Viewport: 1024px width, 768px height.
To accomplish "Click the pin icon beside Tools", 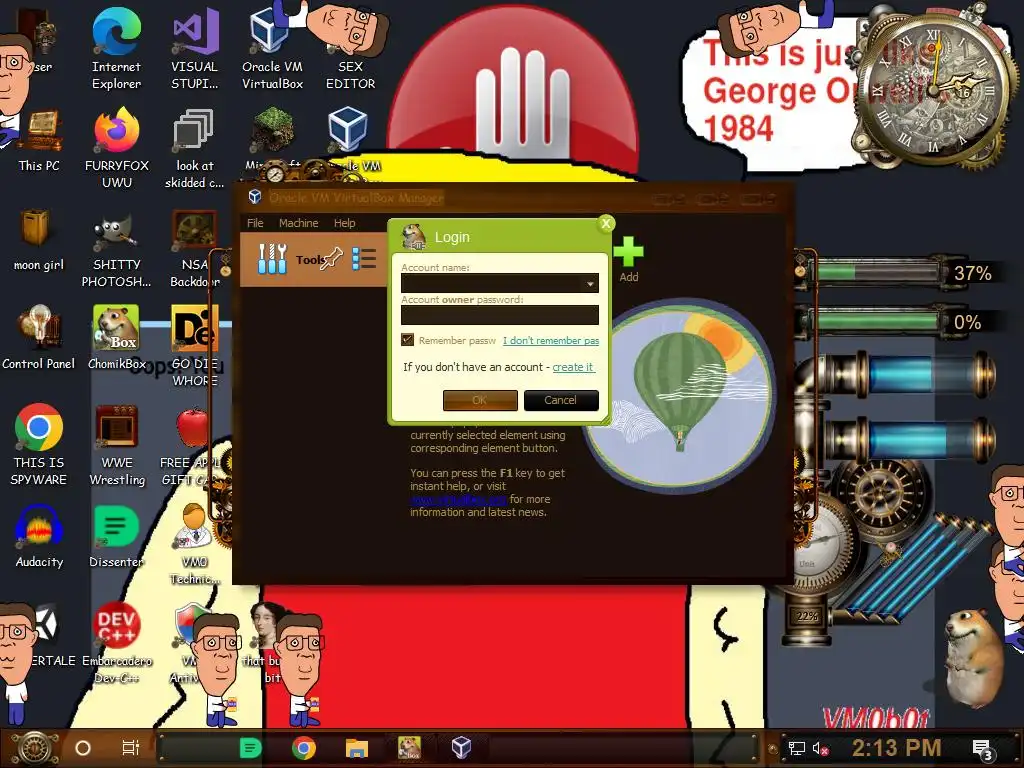I will pos(331,259).
